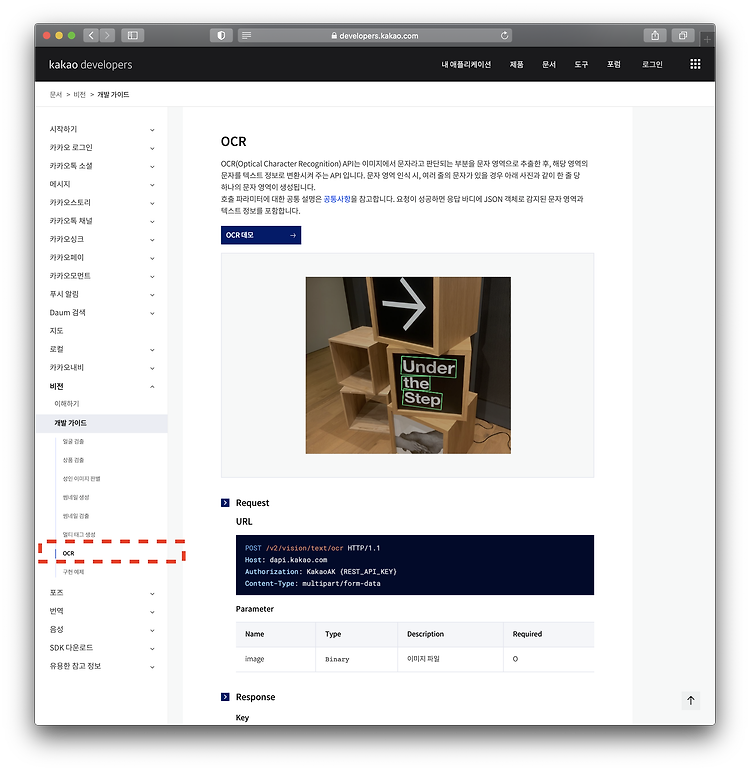Open the 제품 menu

click(516, 64)
